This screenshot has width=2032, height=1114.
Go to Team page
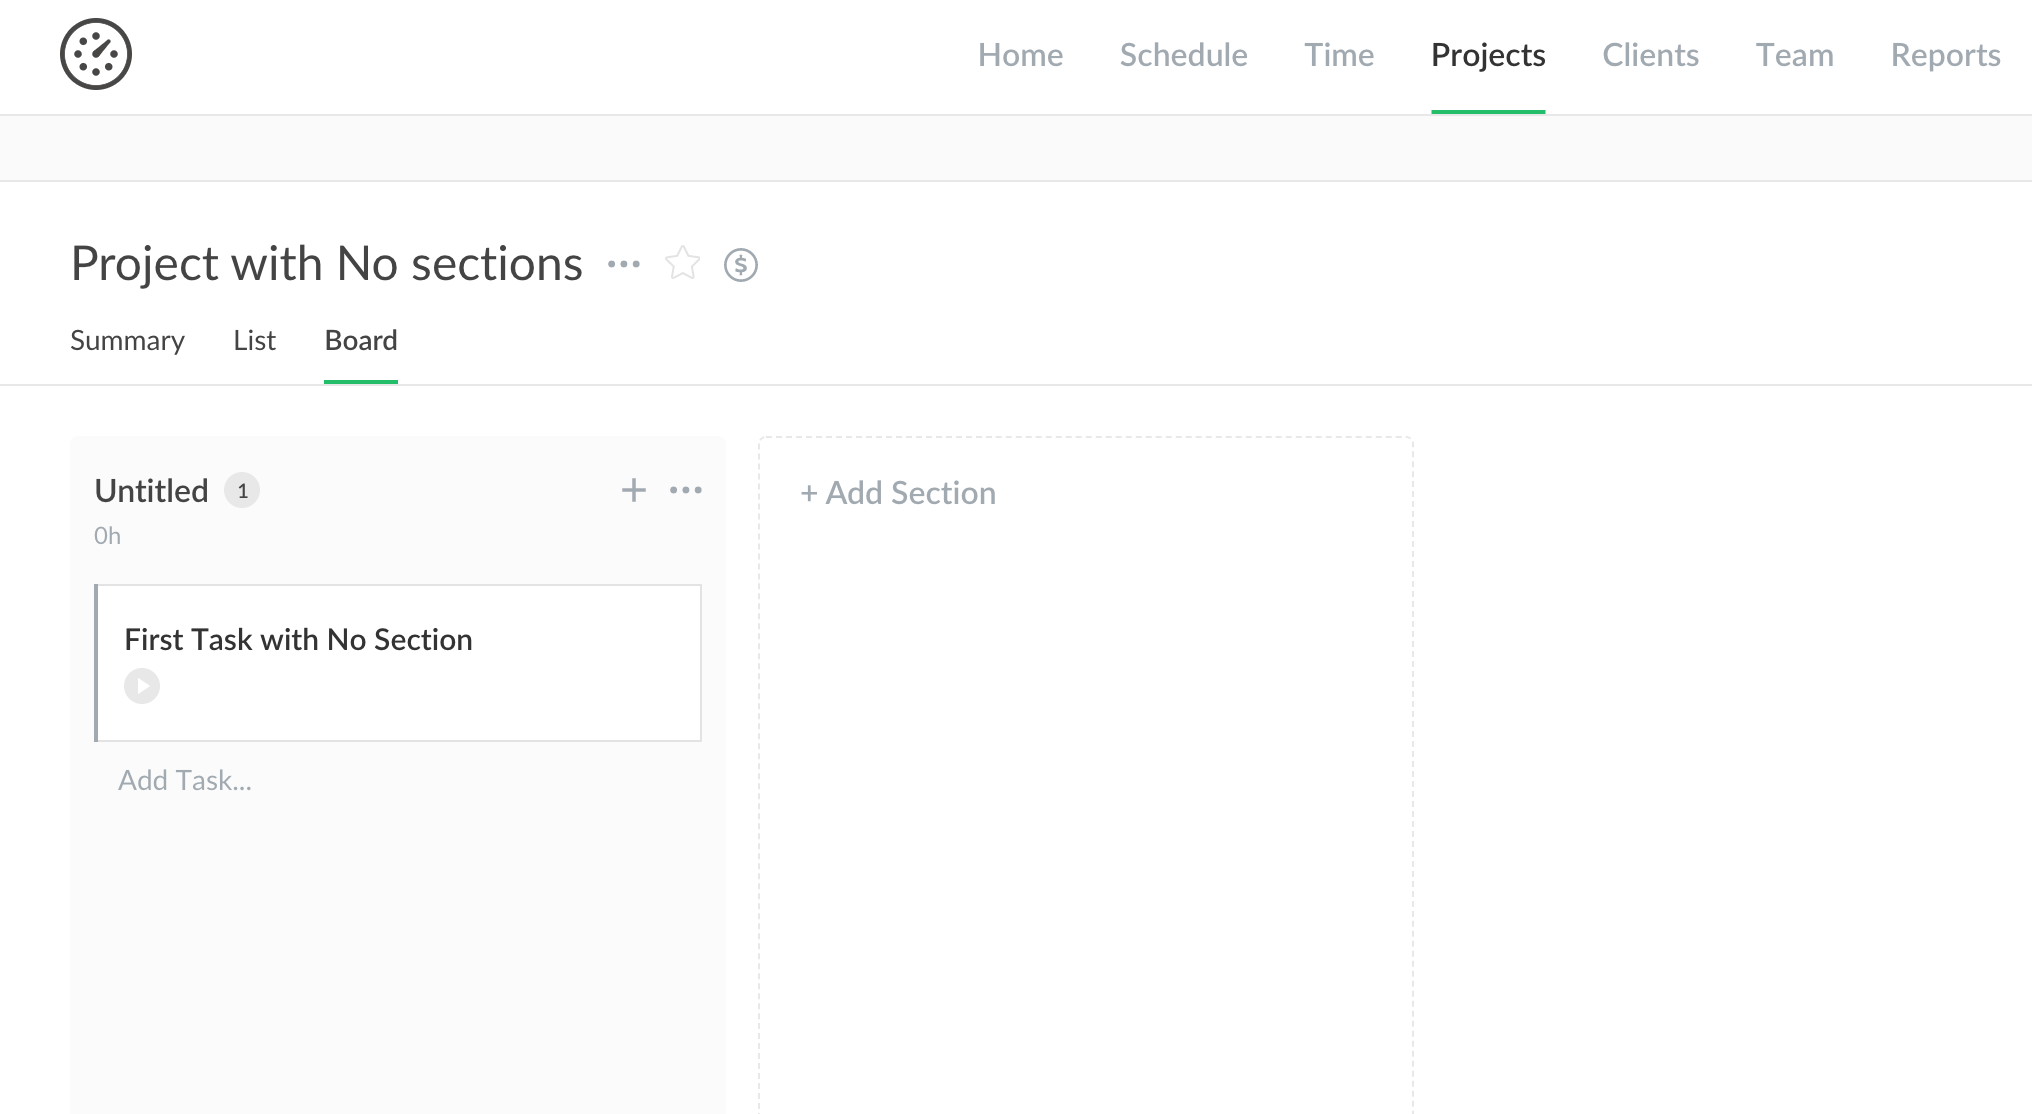pos(1794,55)
